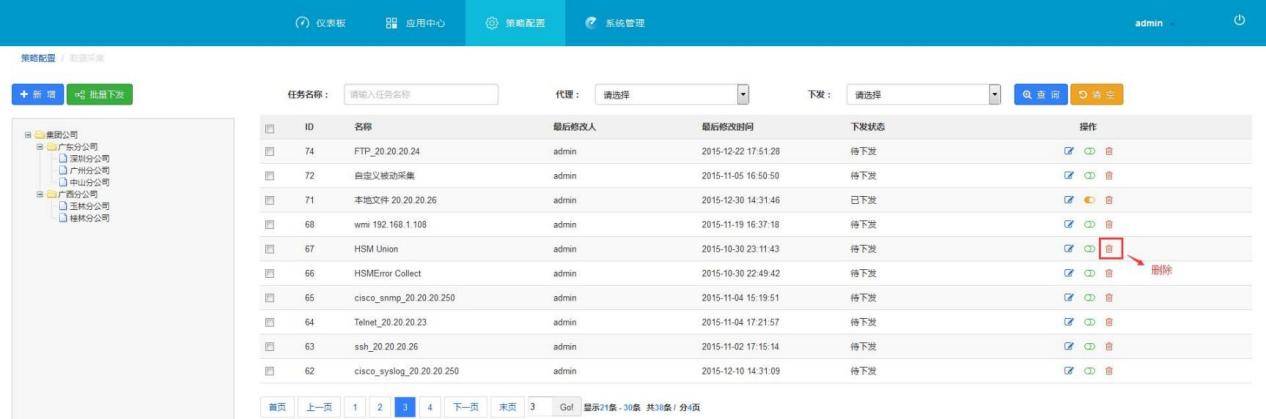The height and width of the screenshot is (419, 1266).
Task: Click the green 批量下发 button
Action: (99, 94)
